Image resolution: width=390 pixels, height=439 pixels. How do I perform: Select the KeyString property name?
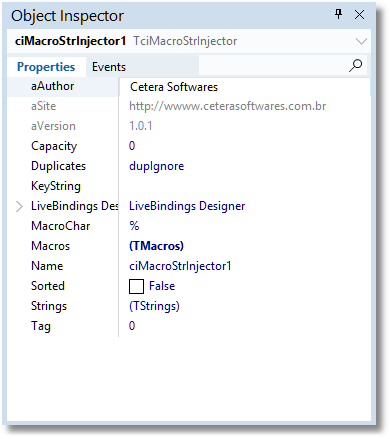tap(56, 186)
